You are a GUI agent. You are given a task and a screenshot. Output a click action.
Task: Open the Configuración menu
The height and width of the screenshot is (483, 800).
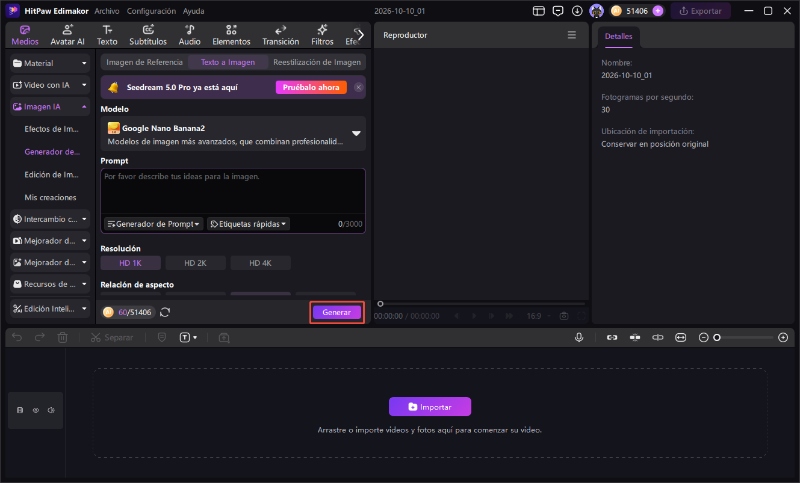[x=151, y=11]
